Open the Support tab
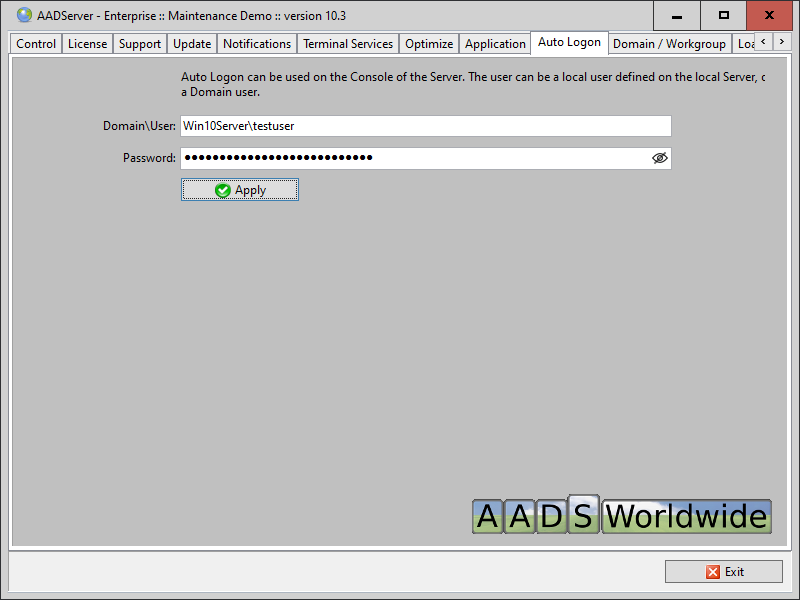 coord(140,44)
